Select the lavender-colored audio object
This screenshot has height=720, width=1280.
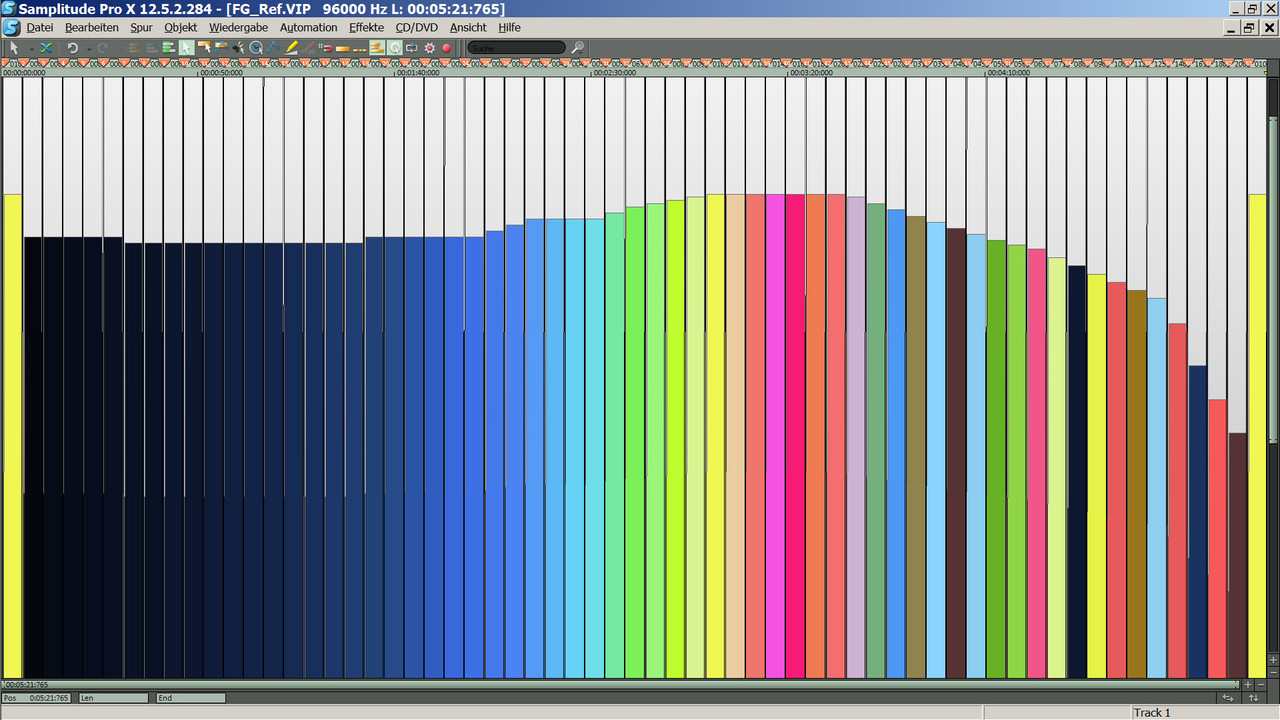click(856, 437)
